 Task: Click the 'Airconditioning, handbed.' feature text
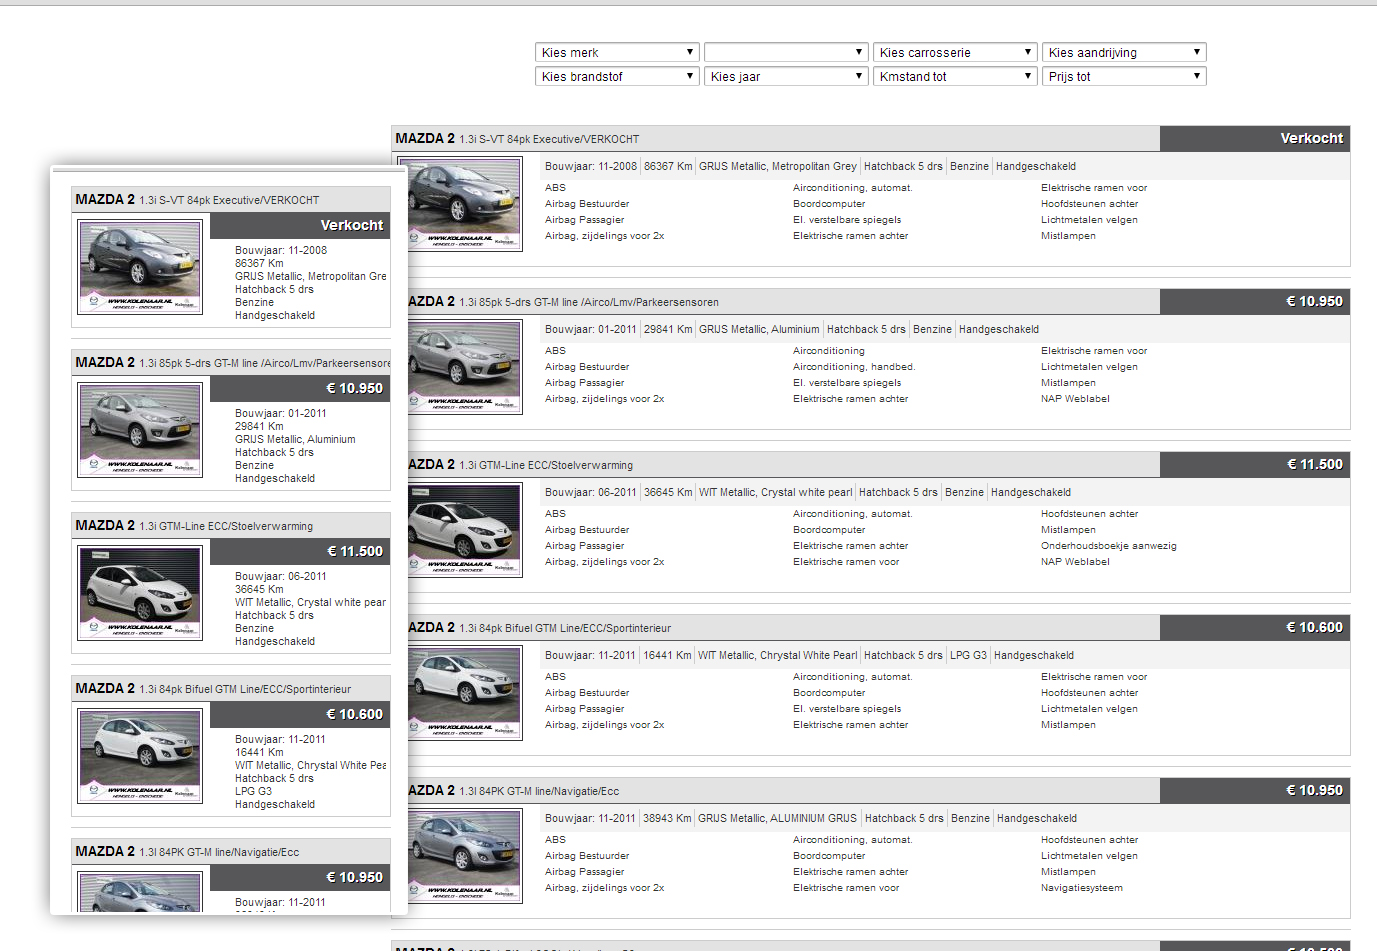point(854,367)
